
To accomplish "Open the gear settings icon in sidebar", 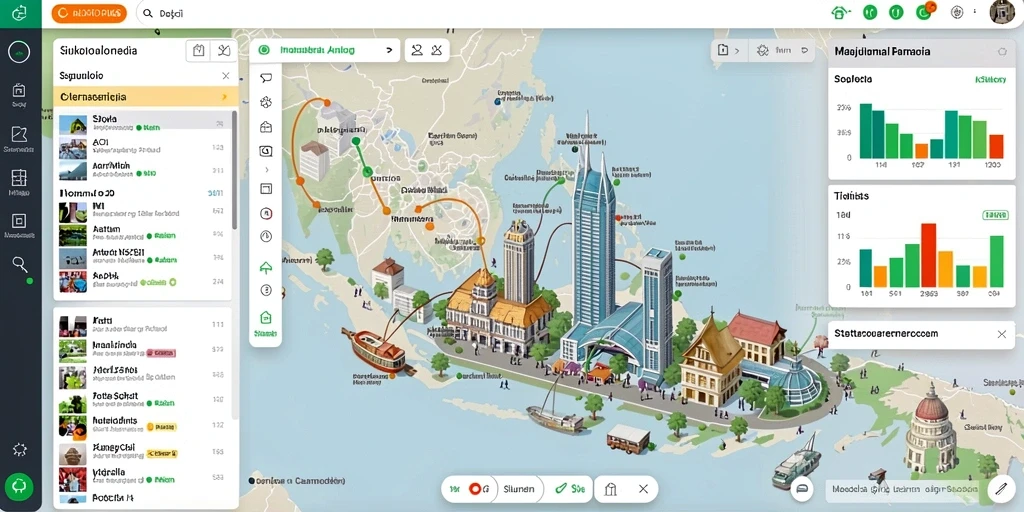I will coord(20,449).
